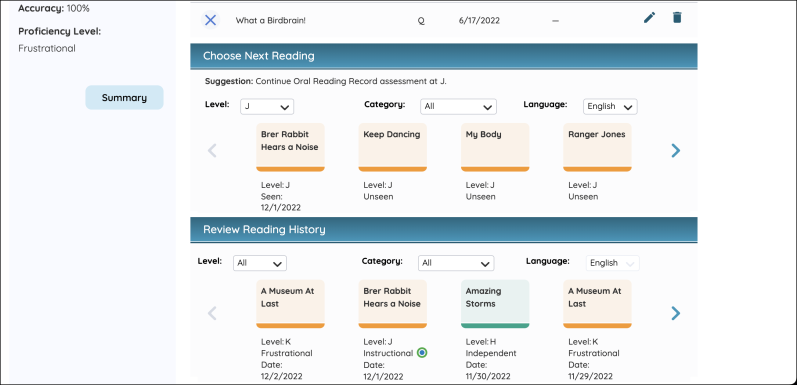This screenshot has height=385, width=797.
Task: Click the Level: H text under Amazing Storms
Action: click(x=480, y=342)
